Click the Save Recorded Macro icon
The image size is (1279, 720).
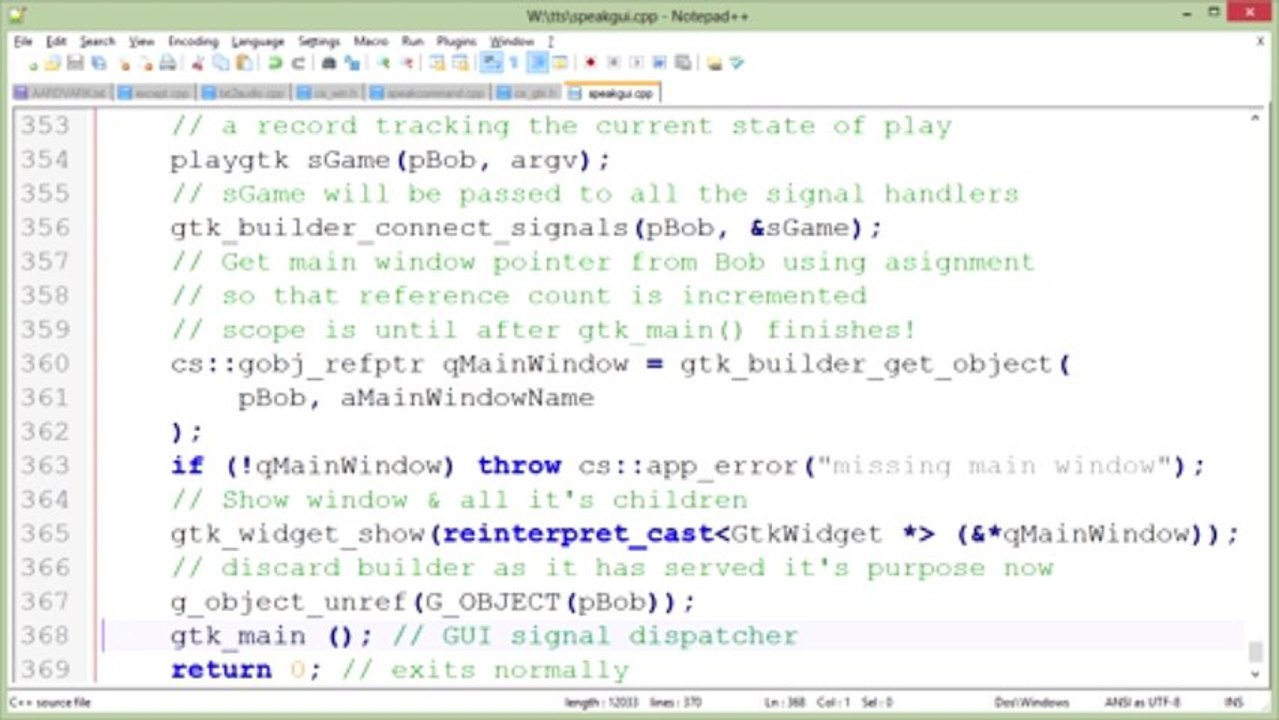click(683, 63)
